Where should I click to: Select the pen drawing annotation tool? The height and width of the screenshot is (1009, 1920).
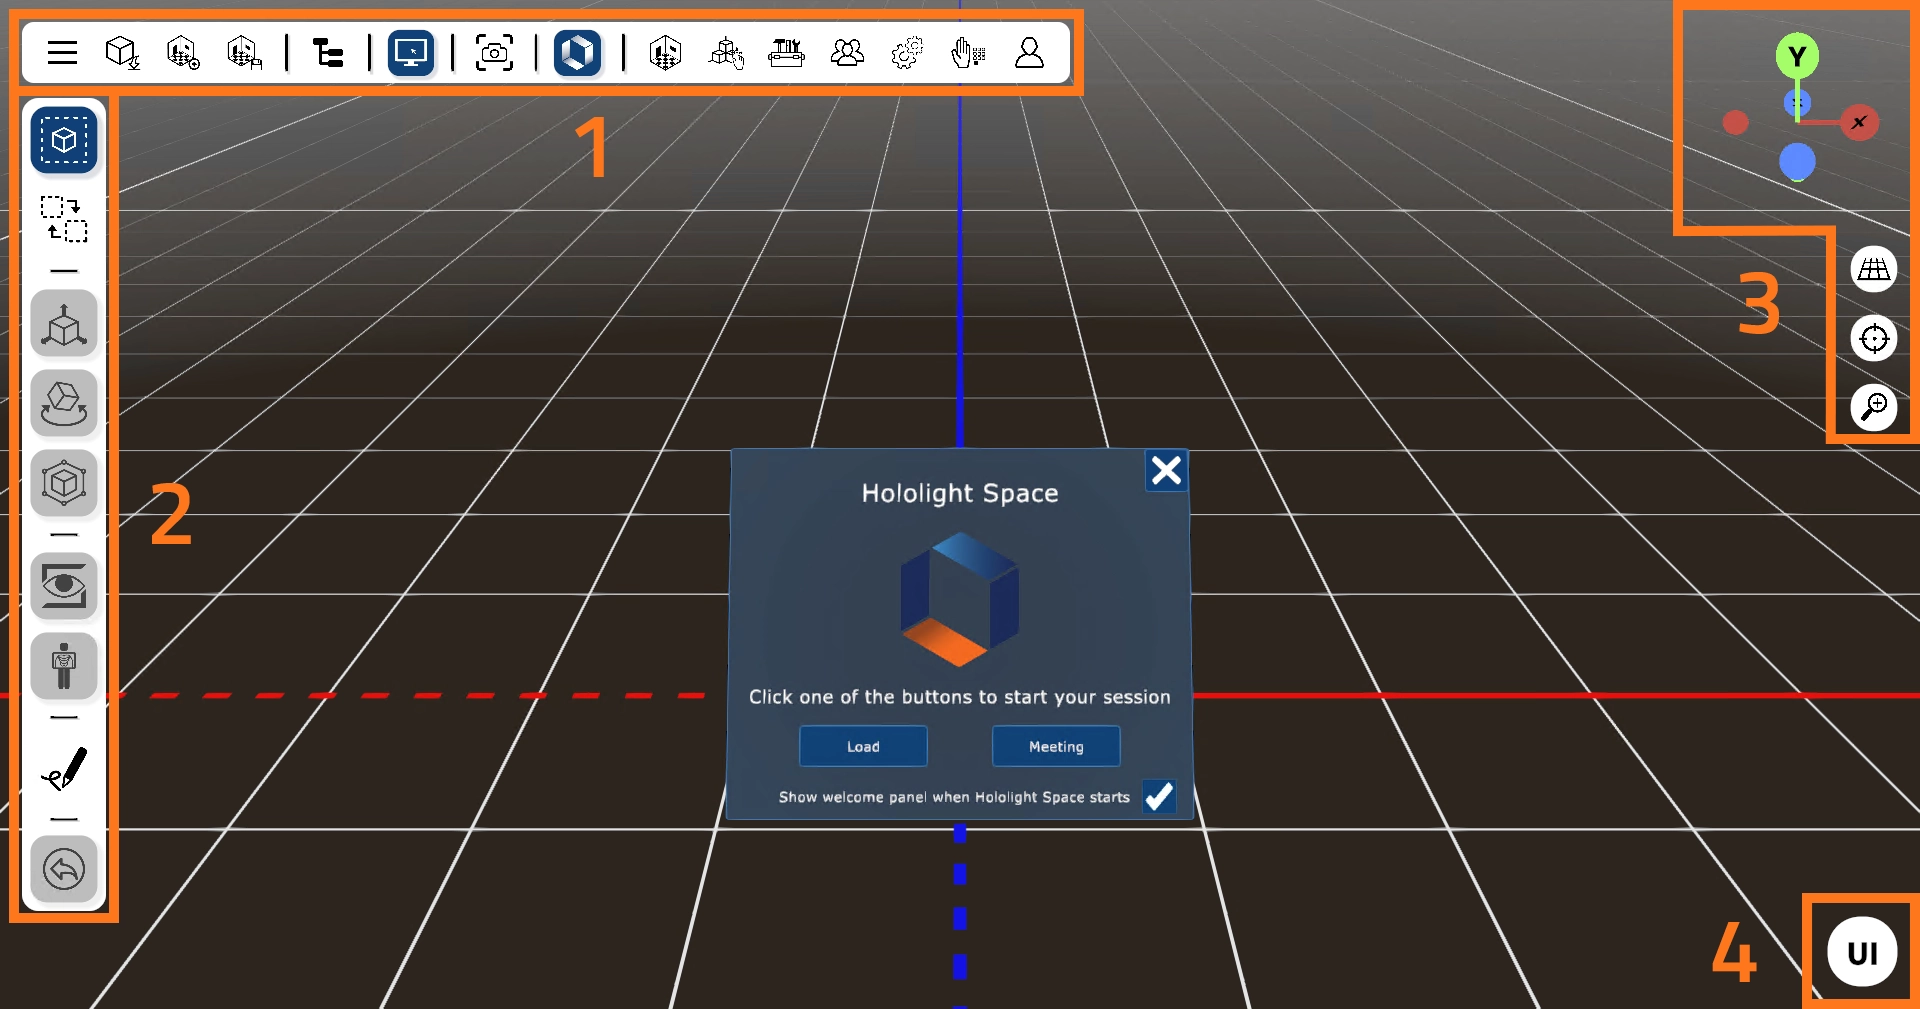[x=64, y=768]
